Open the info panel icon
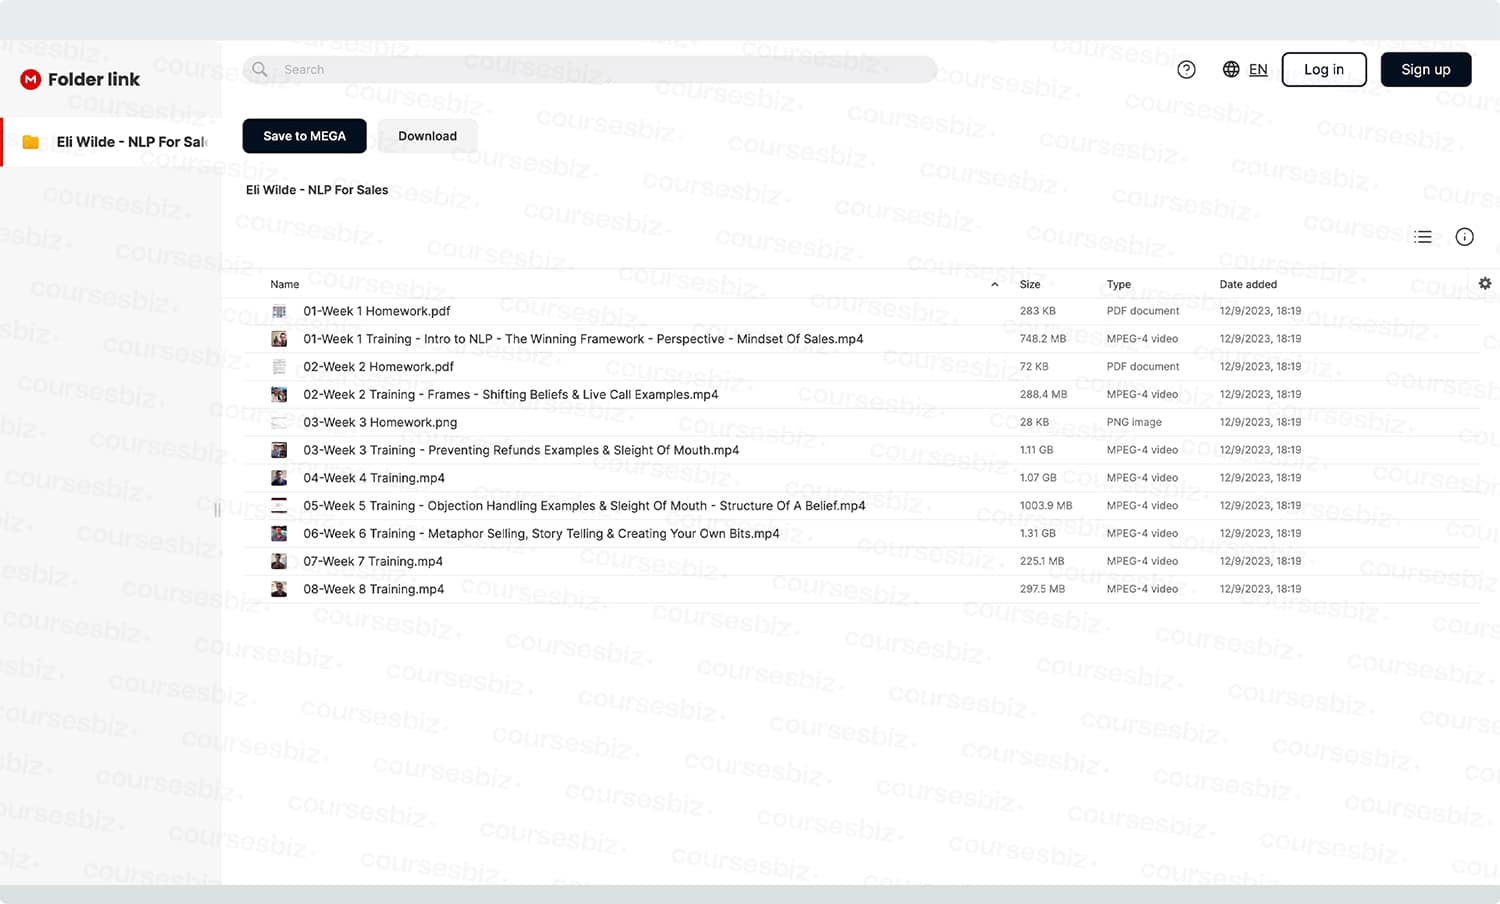 coord(1464,237)
